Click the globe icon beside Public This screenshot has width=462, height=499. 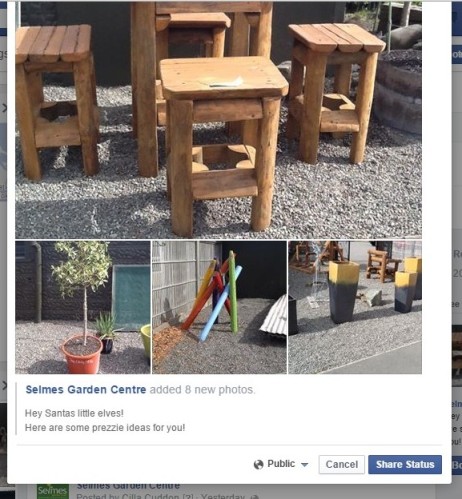(x=258, y=464)
